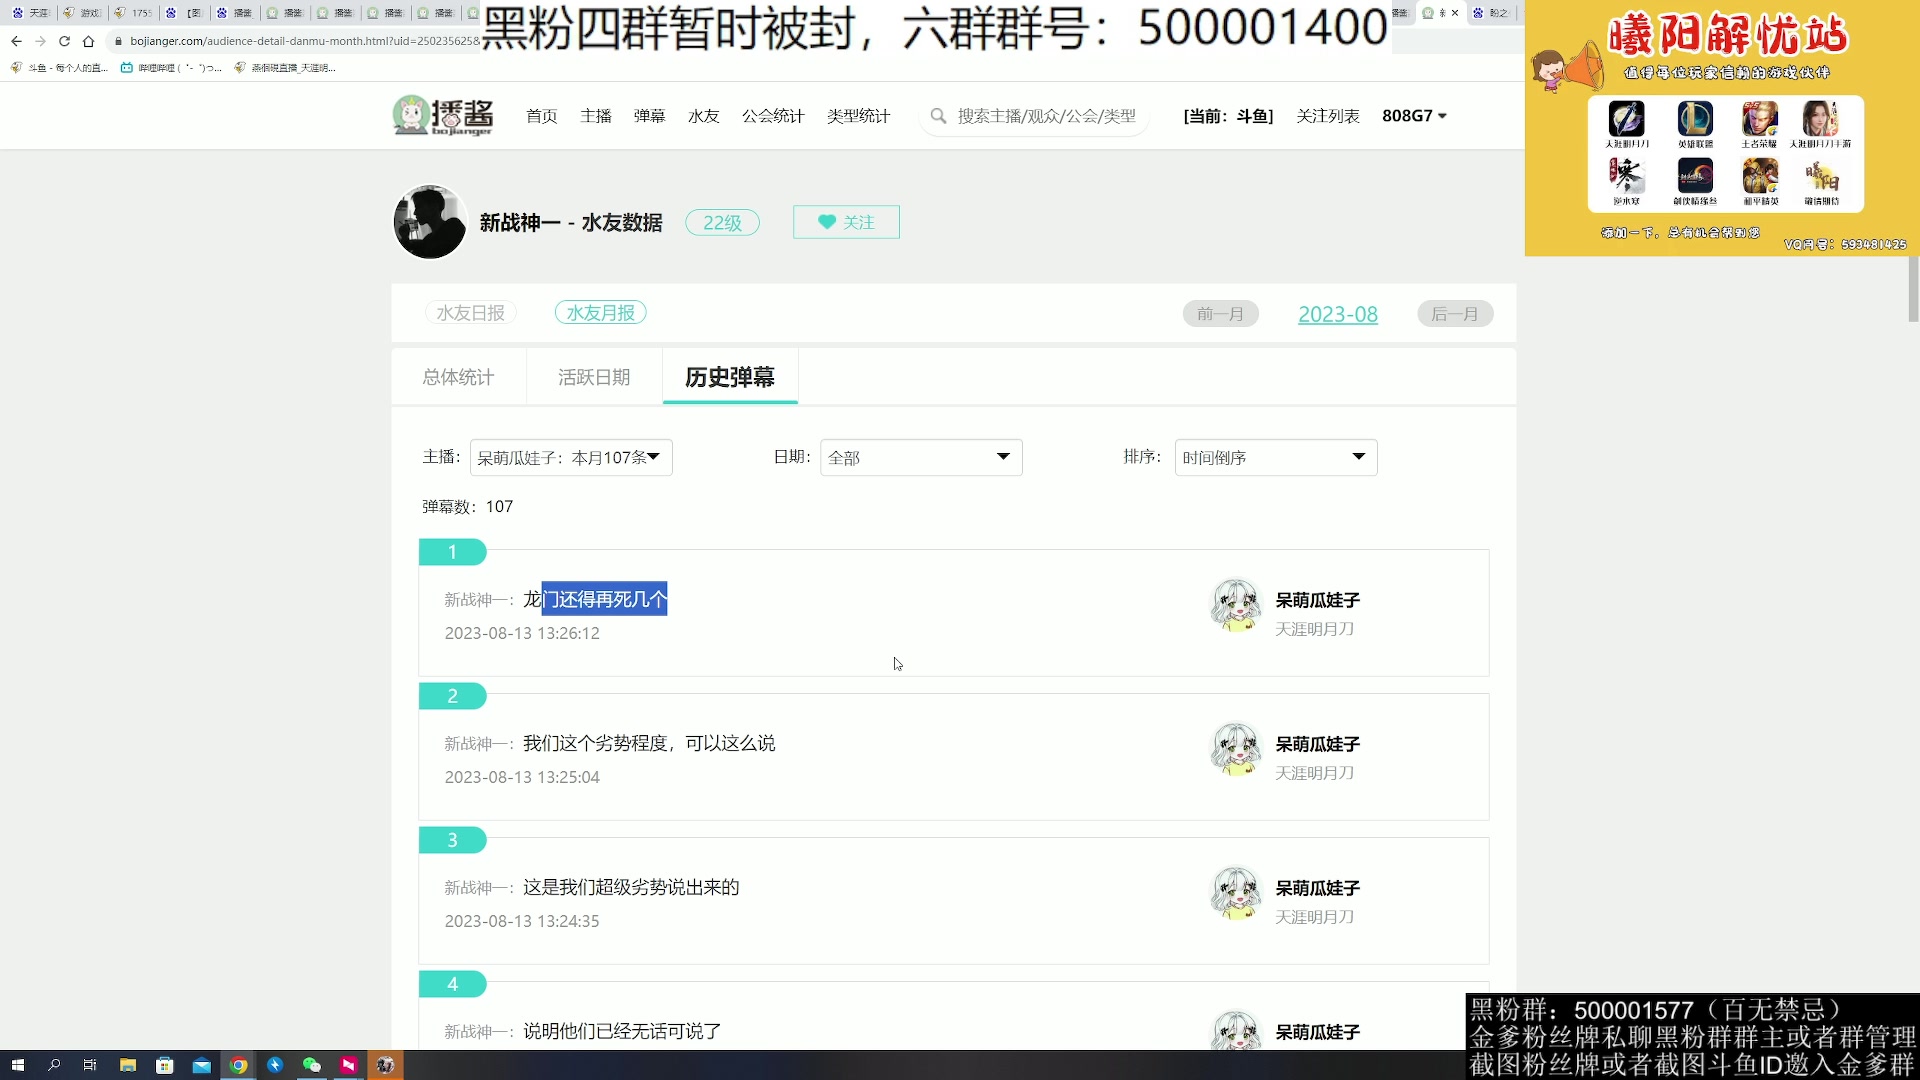
Task: Click the 播酱 bojianger site logo
Action: (x=442, y=115)
